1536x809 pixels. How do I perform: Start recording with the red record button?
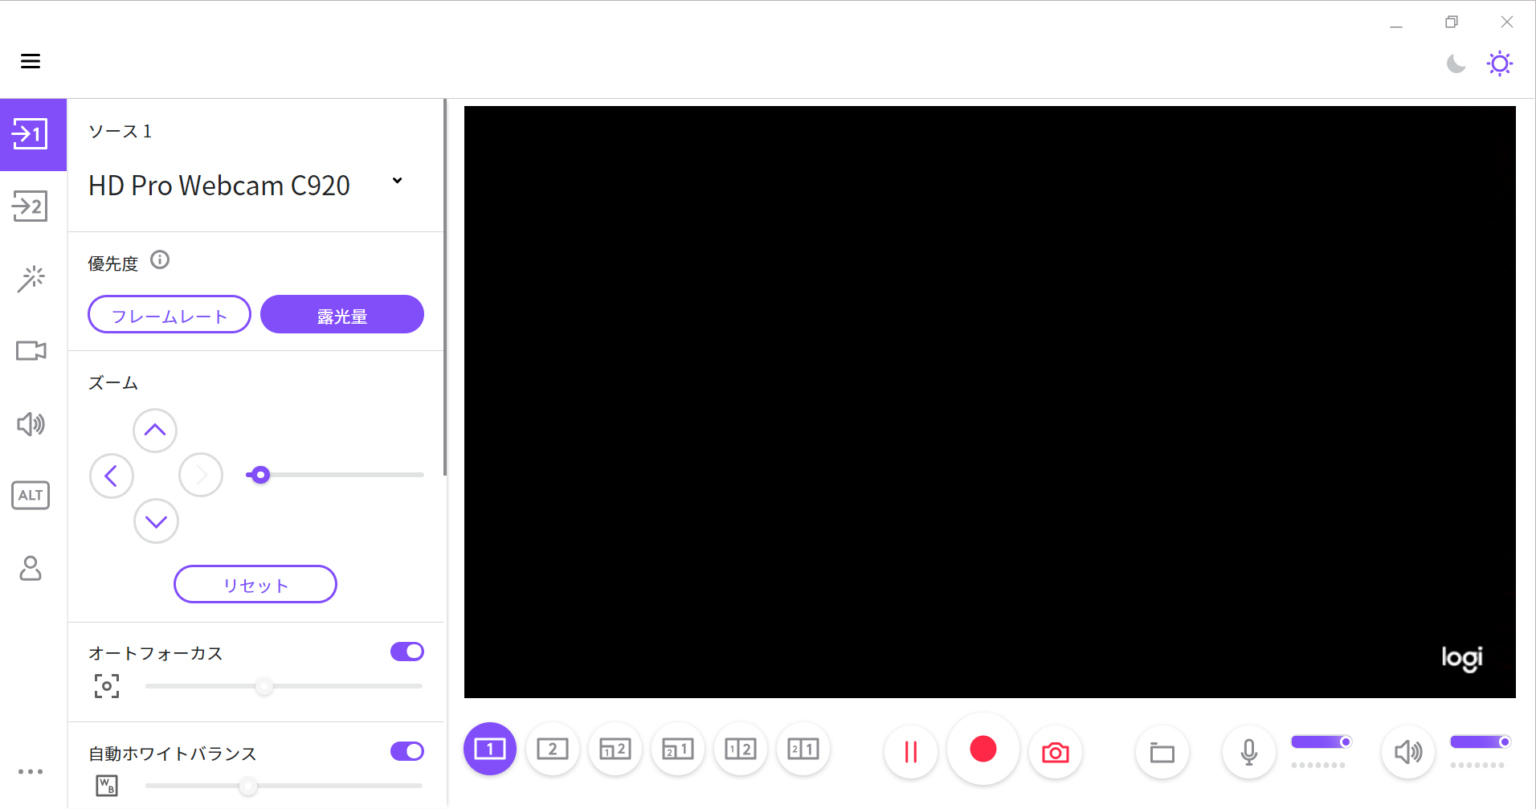pos(983,749)
